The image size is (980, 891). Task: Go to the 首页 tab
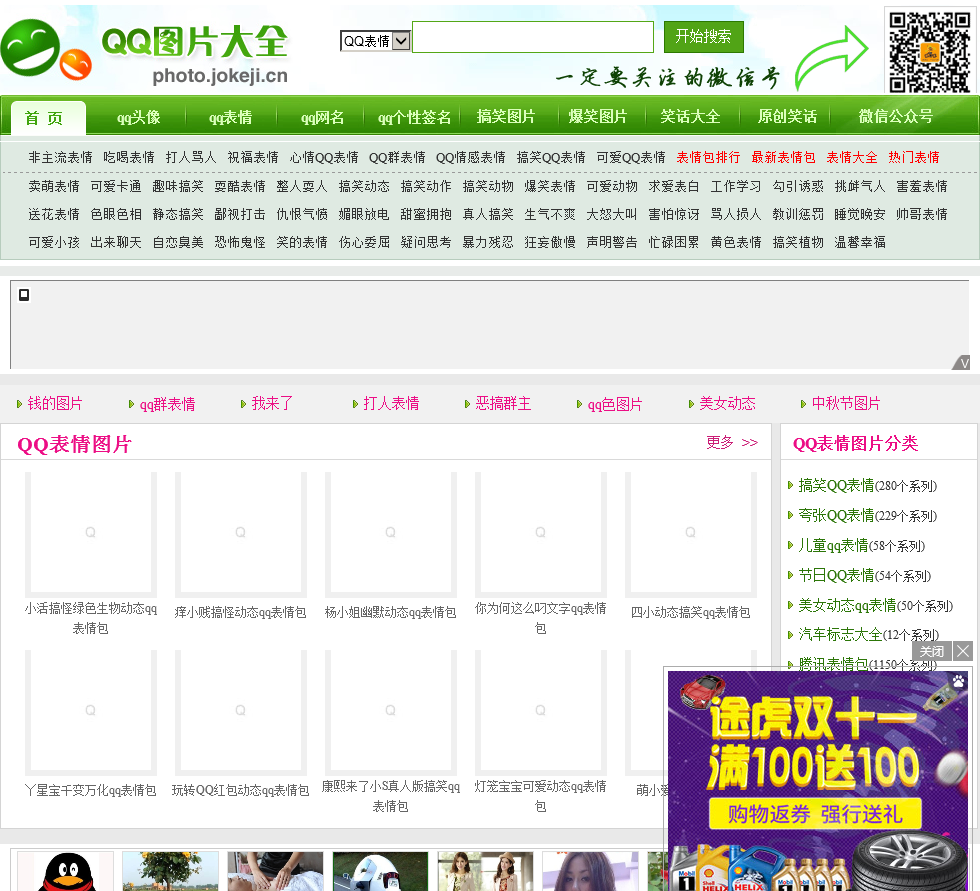[x=48, y=118]
